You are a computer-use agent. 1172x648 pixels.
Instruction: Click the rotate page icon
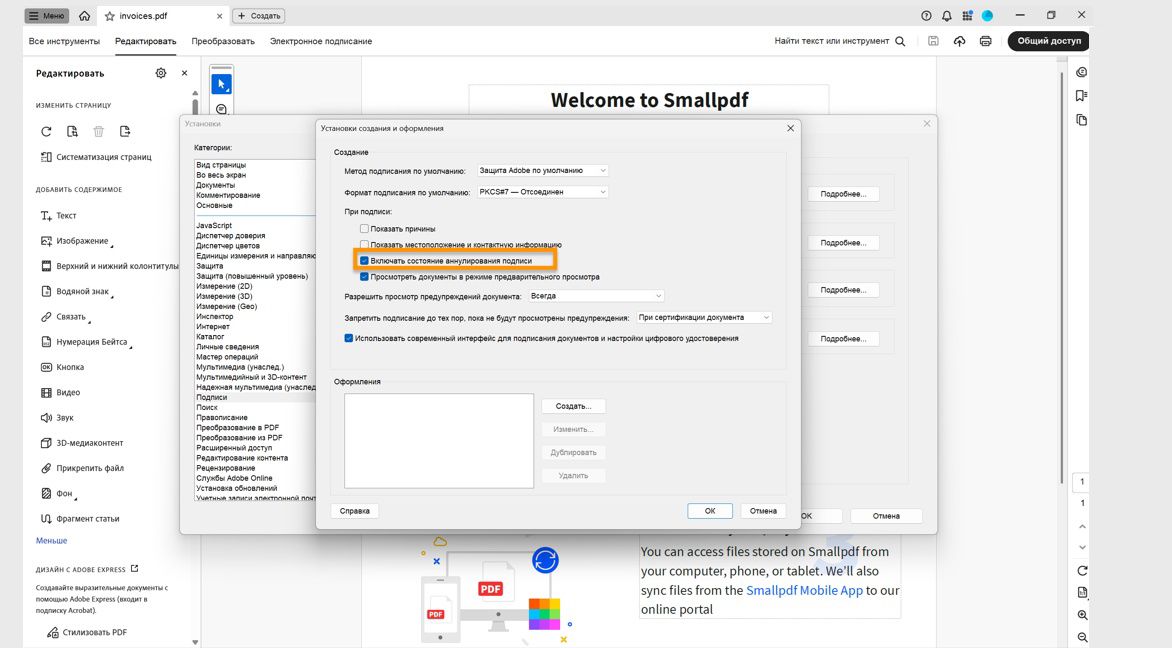46,132
